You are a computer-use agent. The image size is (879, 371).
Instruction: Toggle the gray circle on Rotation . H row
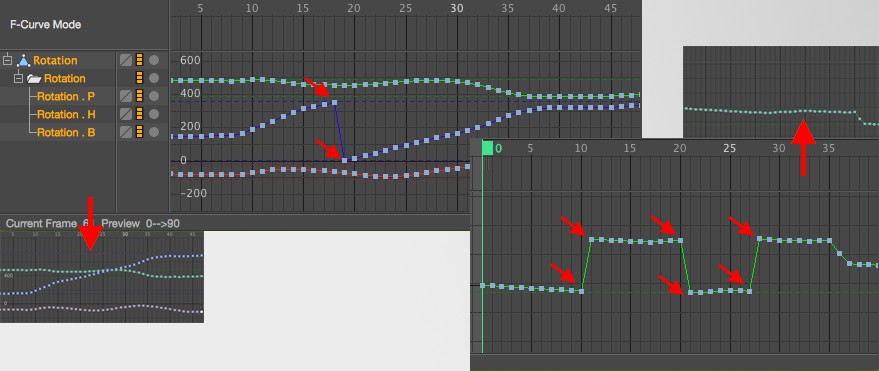[154, 114]
